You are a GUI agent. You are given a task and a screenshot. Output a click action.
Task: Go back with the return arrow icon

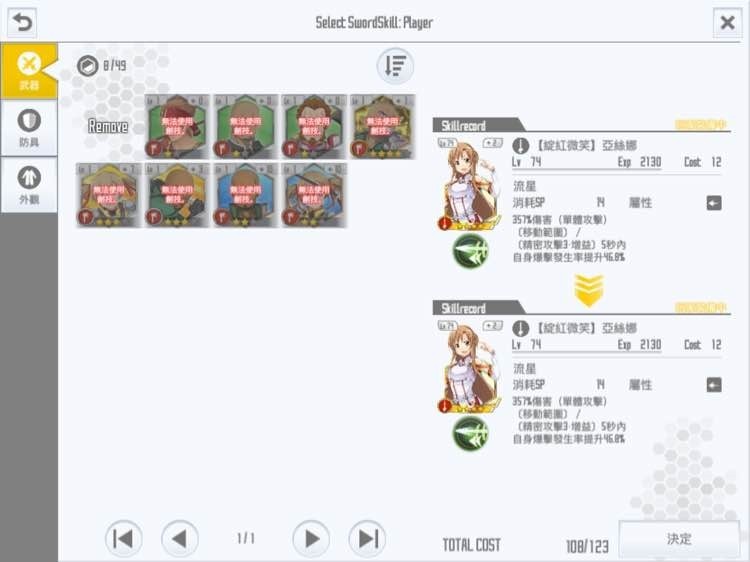[22, 22]
